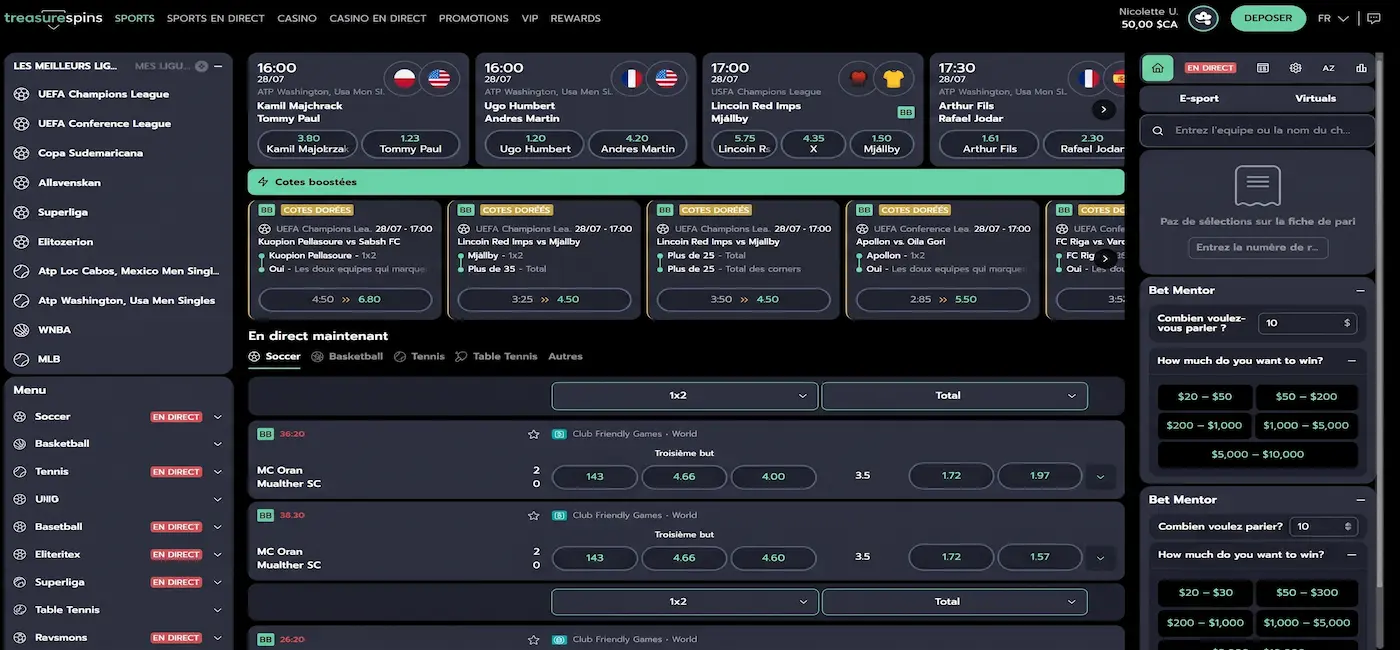Switch to MES LIGUES tab
This screenshot has width=1400, height=650.
coord(162,66)
